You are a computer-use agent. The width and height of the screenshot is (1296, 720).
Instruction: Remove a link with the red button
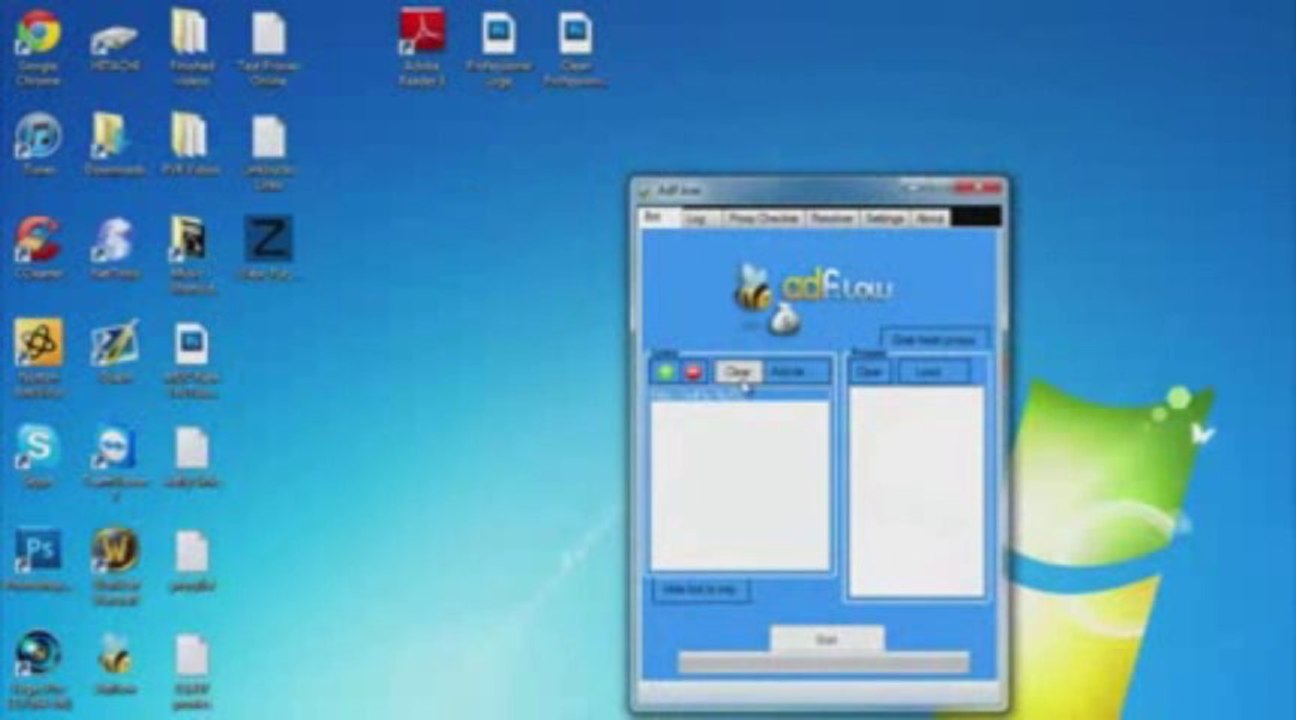693,372
